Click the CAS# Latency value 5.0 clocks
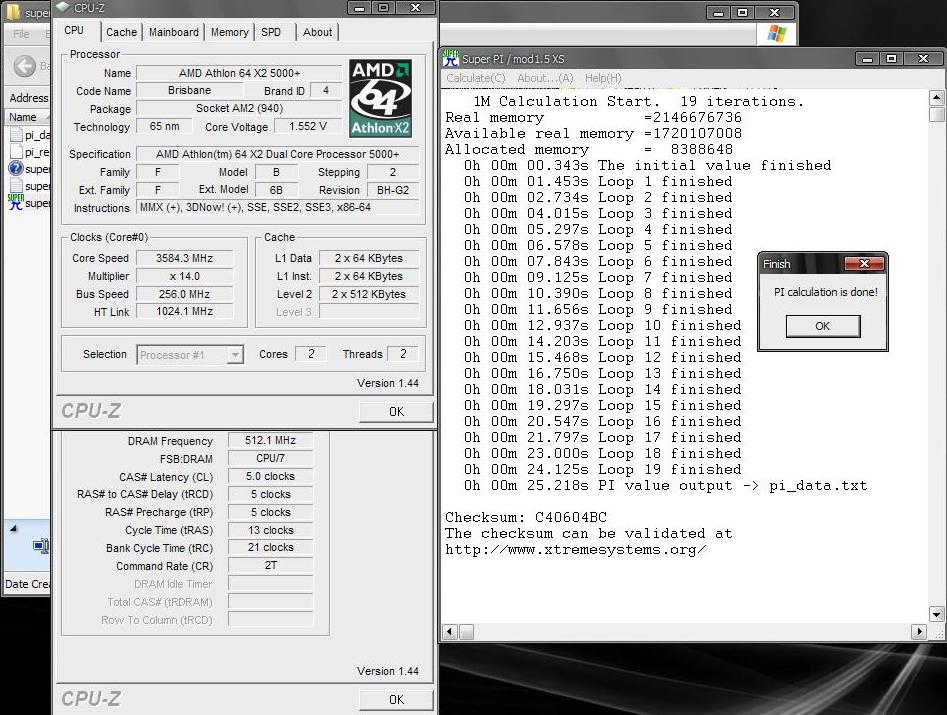Viewport: 947px width, 715px height. tap(270, 476)
